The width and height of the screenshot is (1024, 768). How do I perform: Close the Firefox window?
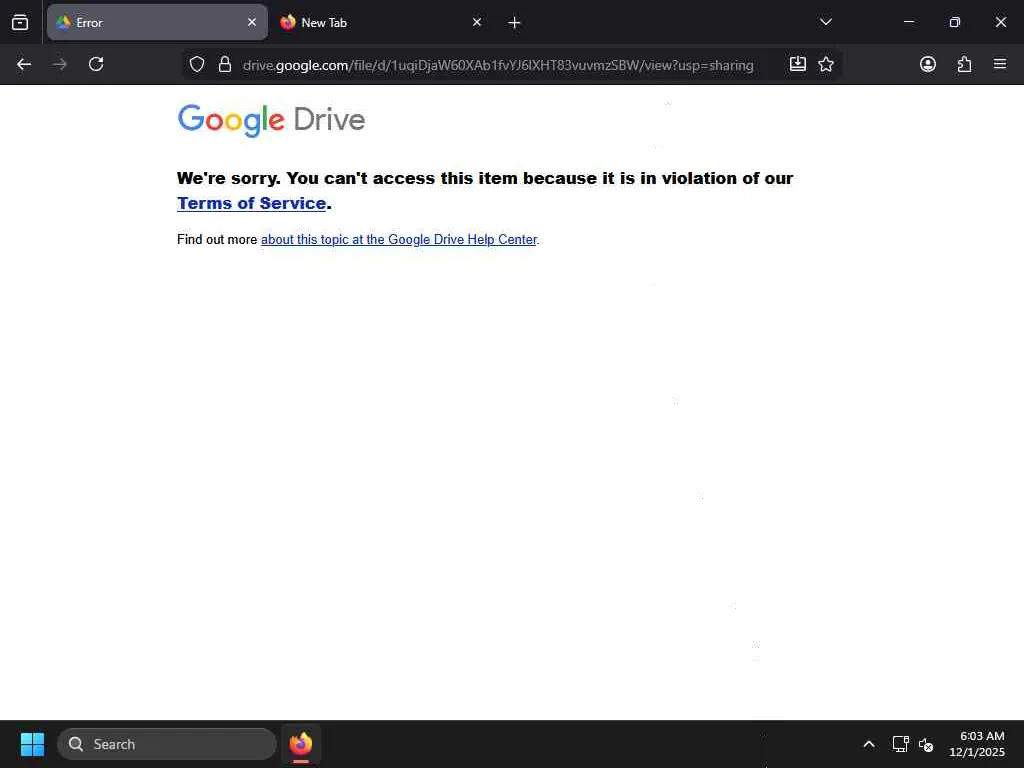(1000, 22)
